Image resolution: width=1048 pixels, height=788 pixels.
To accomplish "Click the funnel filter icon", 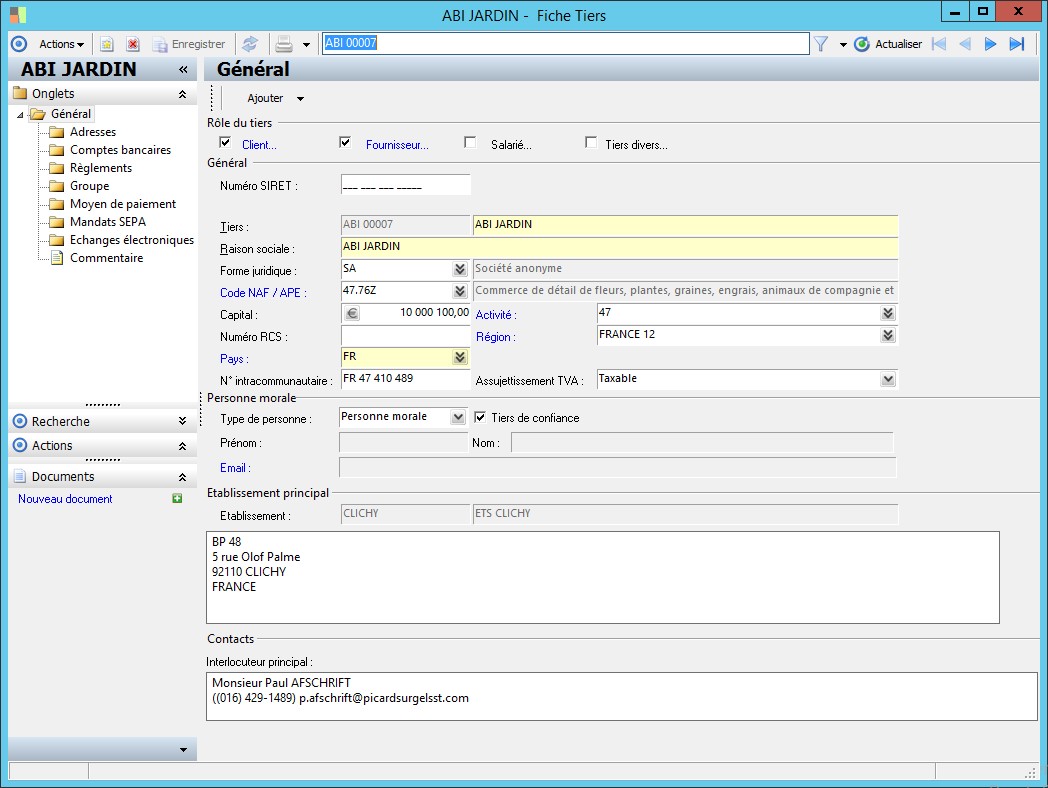I will 821,44.
